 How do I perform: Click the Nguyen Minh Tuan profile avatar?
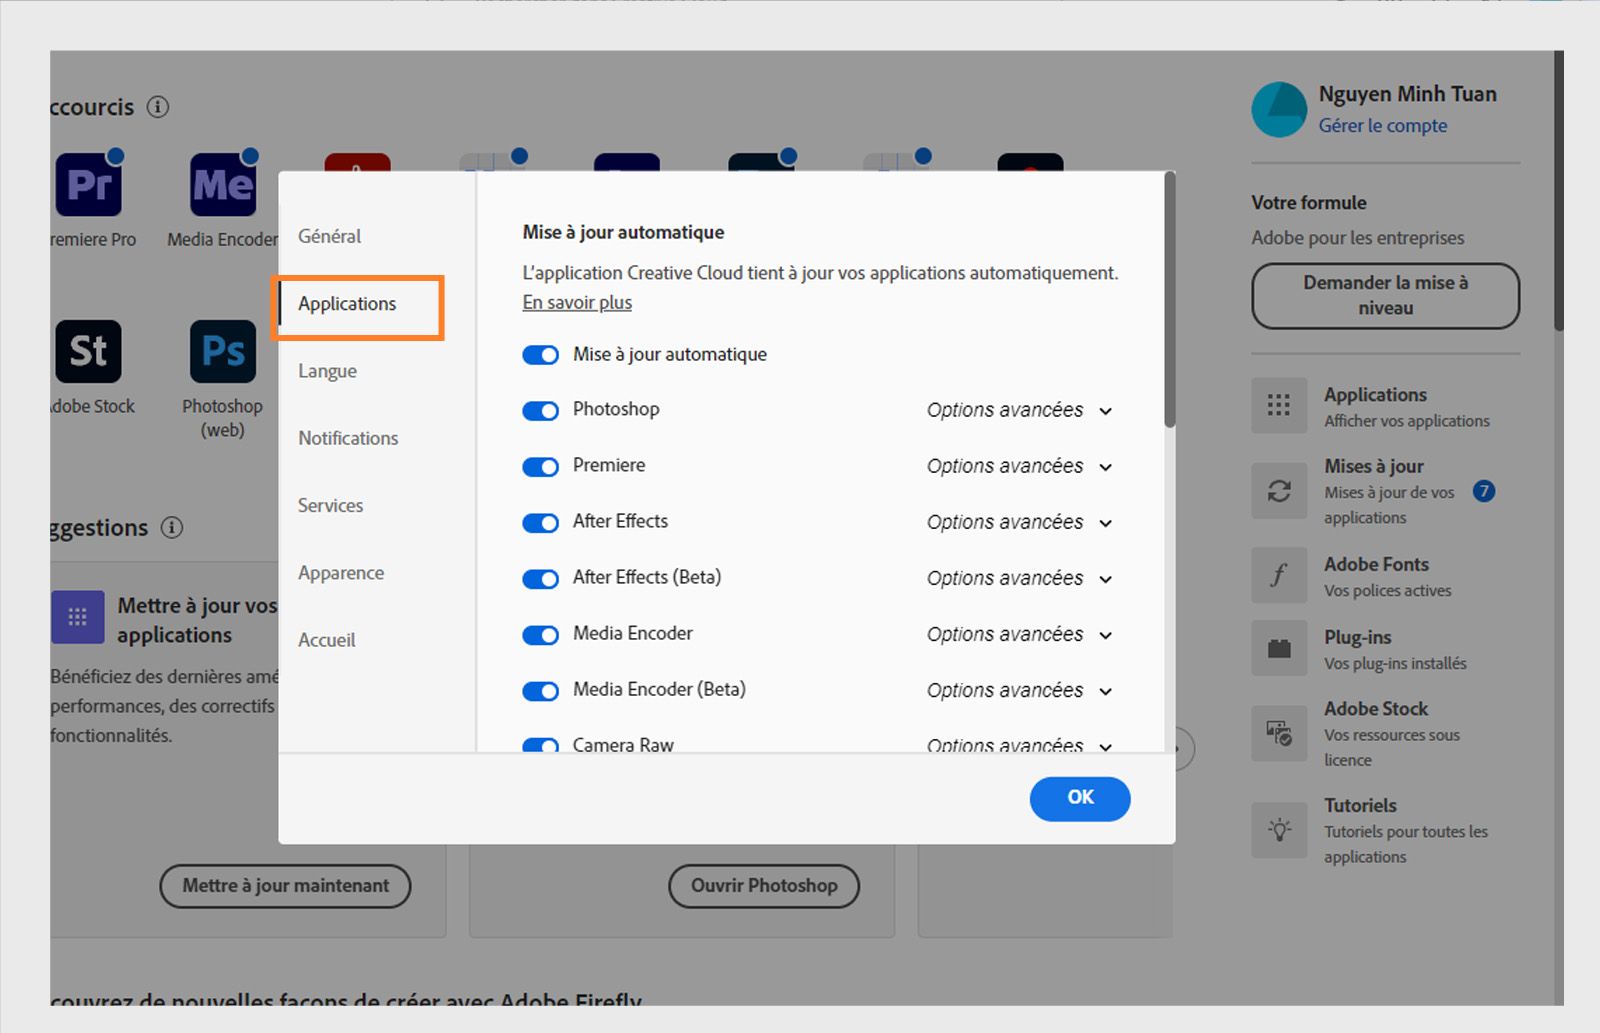(1279, 109)
